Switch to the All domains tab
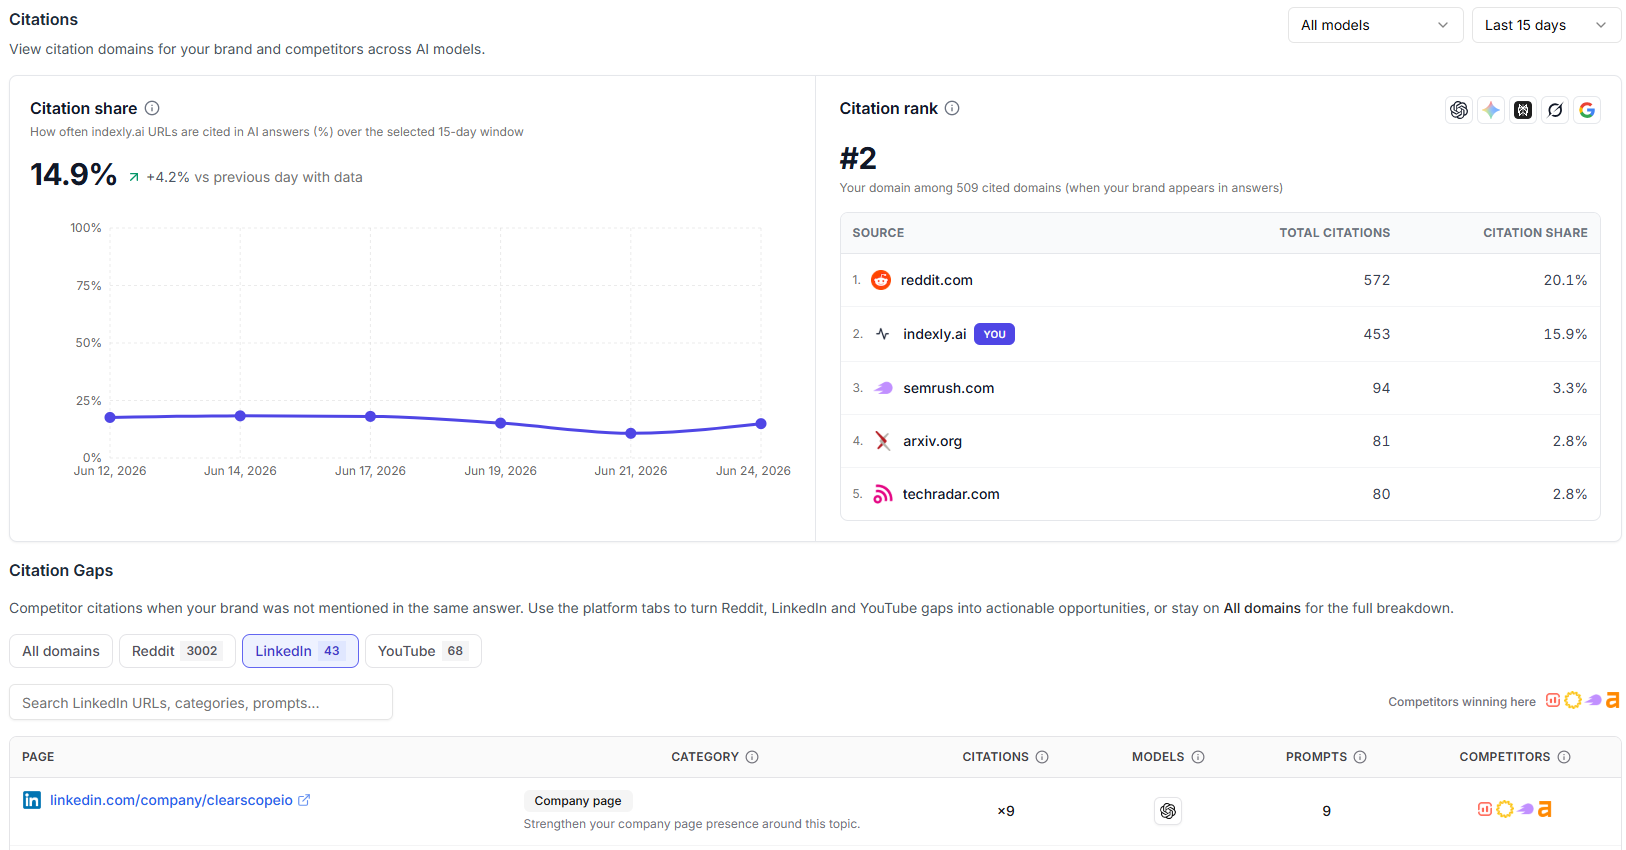The image size is (1626, 850). (61, 651)
